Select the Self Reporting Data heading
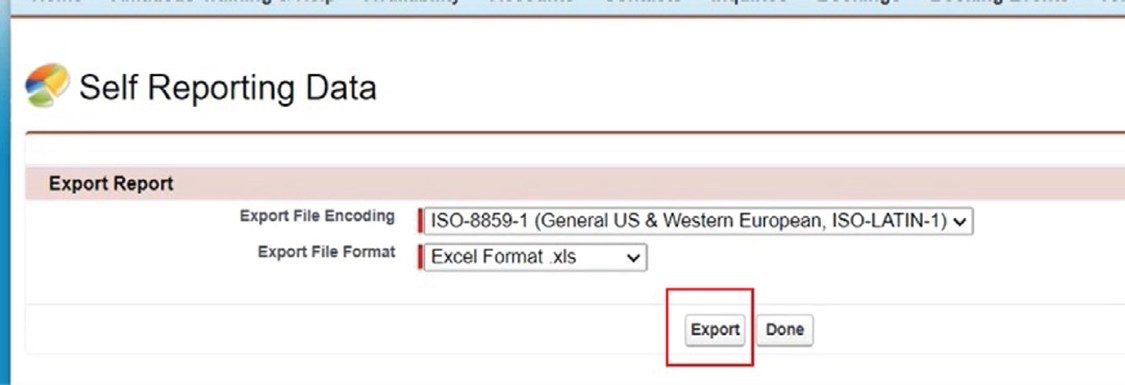This screenshot has width=1125, height=385. [x=227, y=88]
